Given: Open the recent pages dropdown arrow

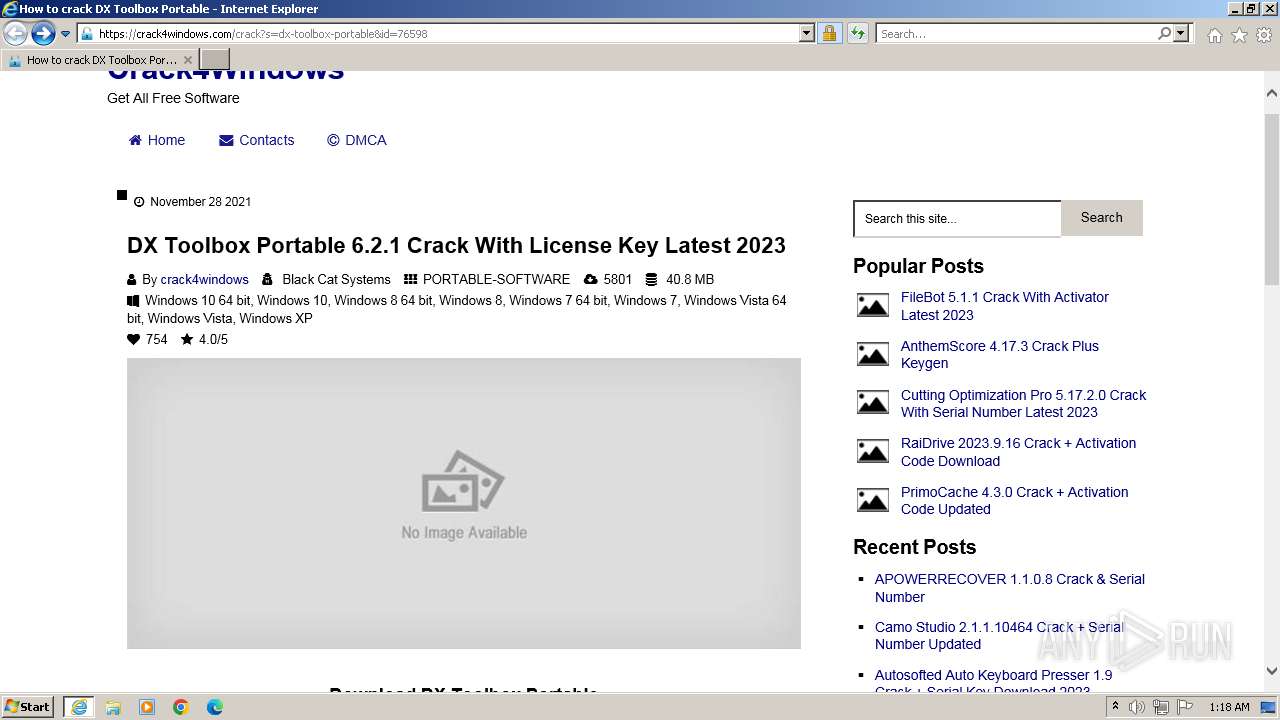Looking at the screenshot, I should coord(65,34).
